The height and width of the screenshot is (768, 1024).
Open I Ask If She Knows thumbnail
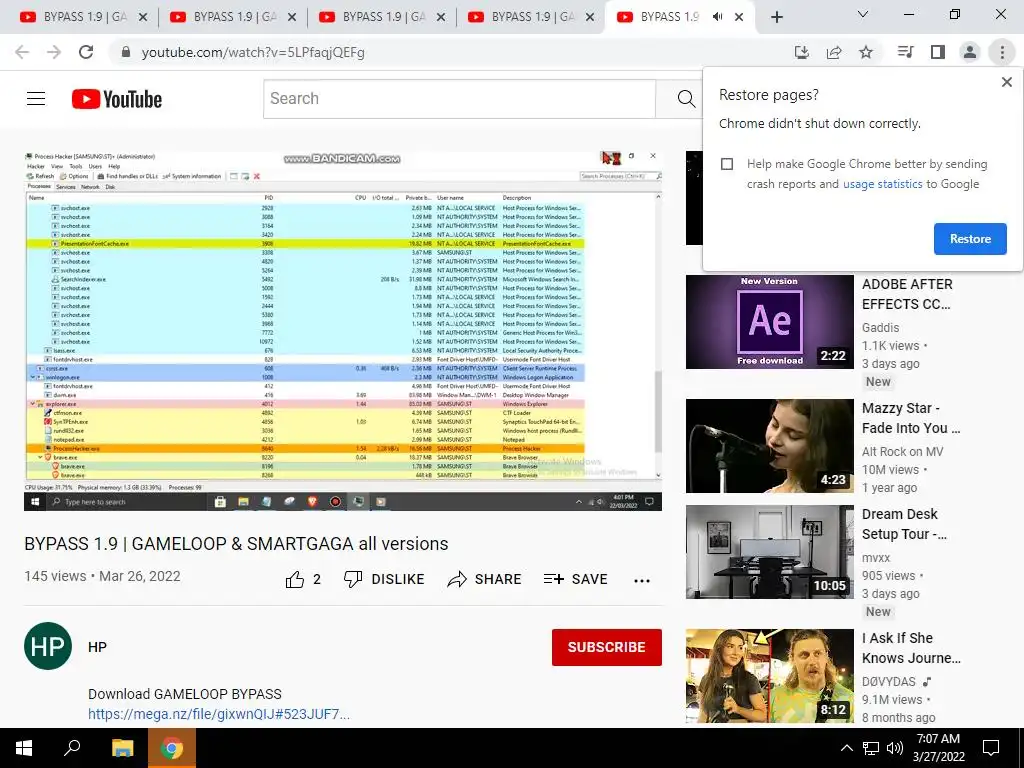769,676
